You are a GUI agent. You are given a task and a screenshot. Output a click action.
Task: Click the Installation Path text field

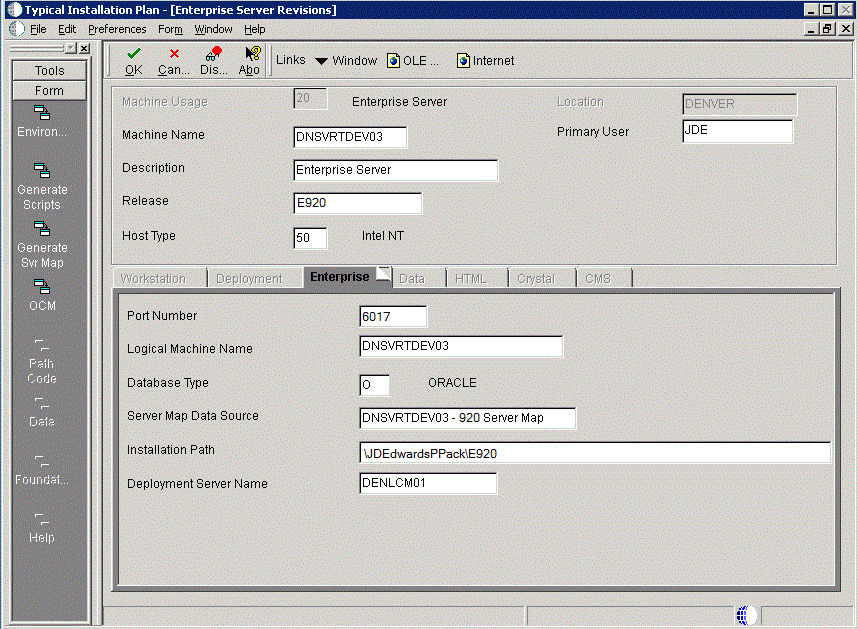coord(595,453)
